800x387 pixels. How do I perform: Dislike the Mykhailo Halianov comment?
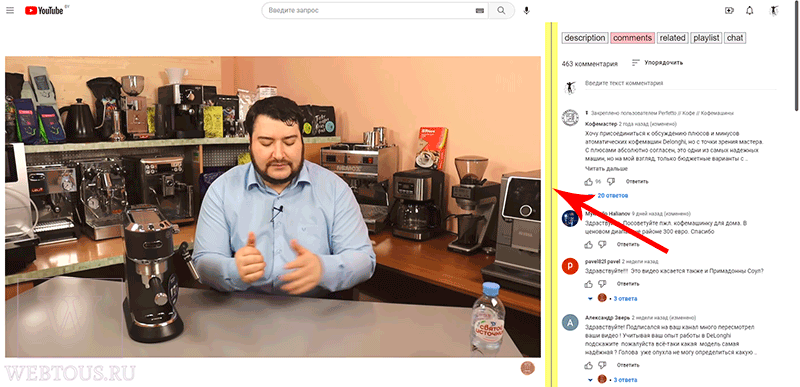[x=602, y=244]
